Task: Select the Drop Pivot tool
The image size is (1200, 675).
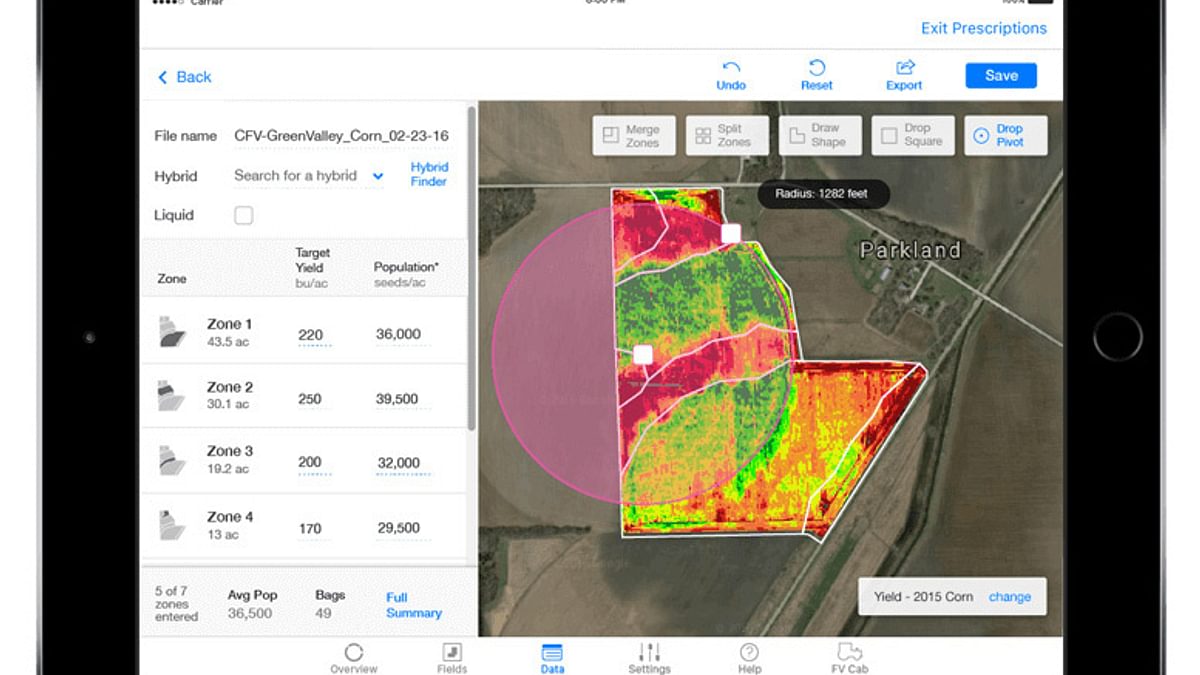Action: point(1006,136)
